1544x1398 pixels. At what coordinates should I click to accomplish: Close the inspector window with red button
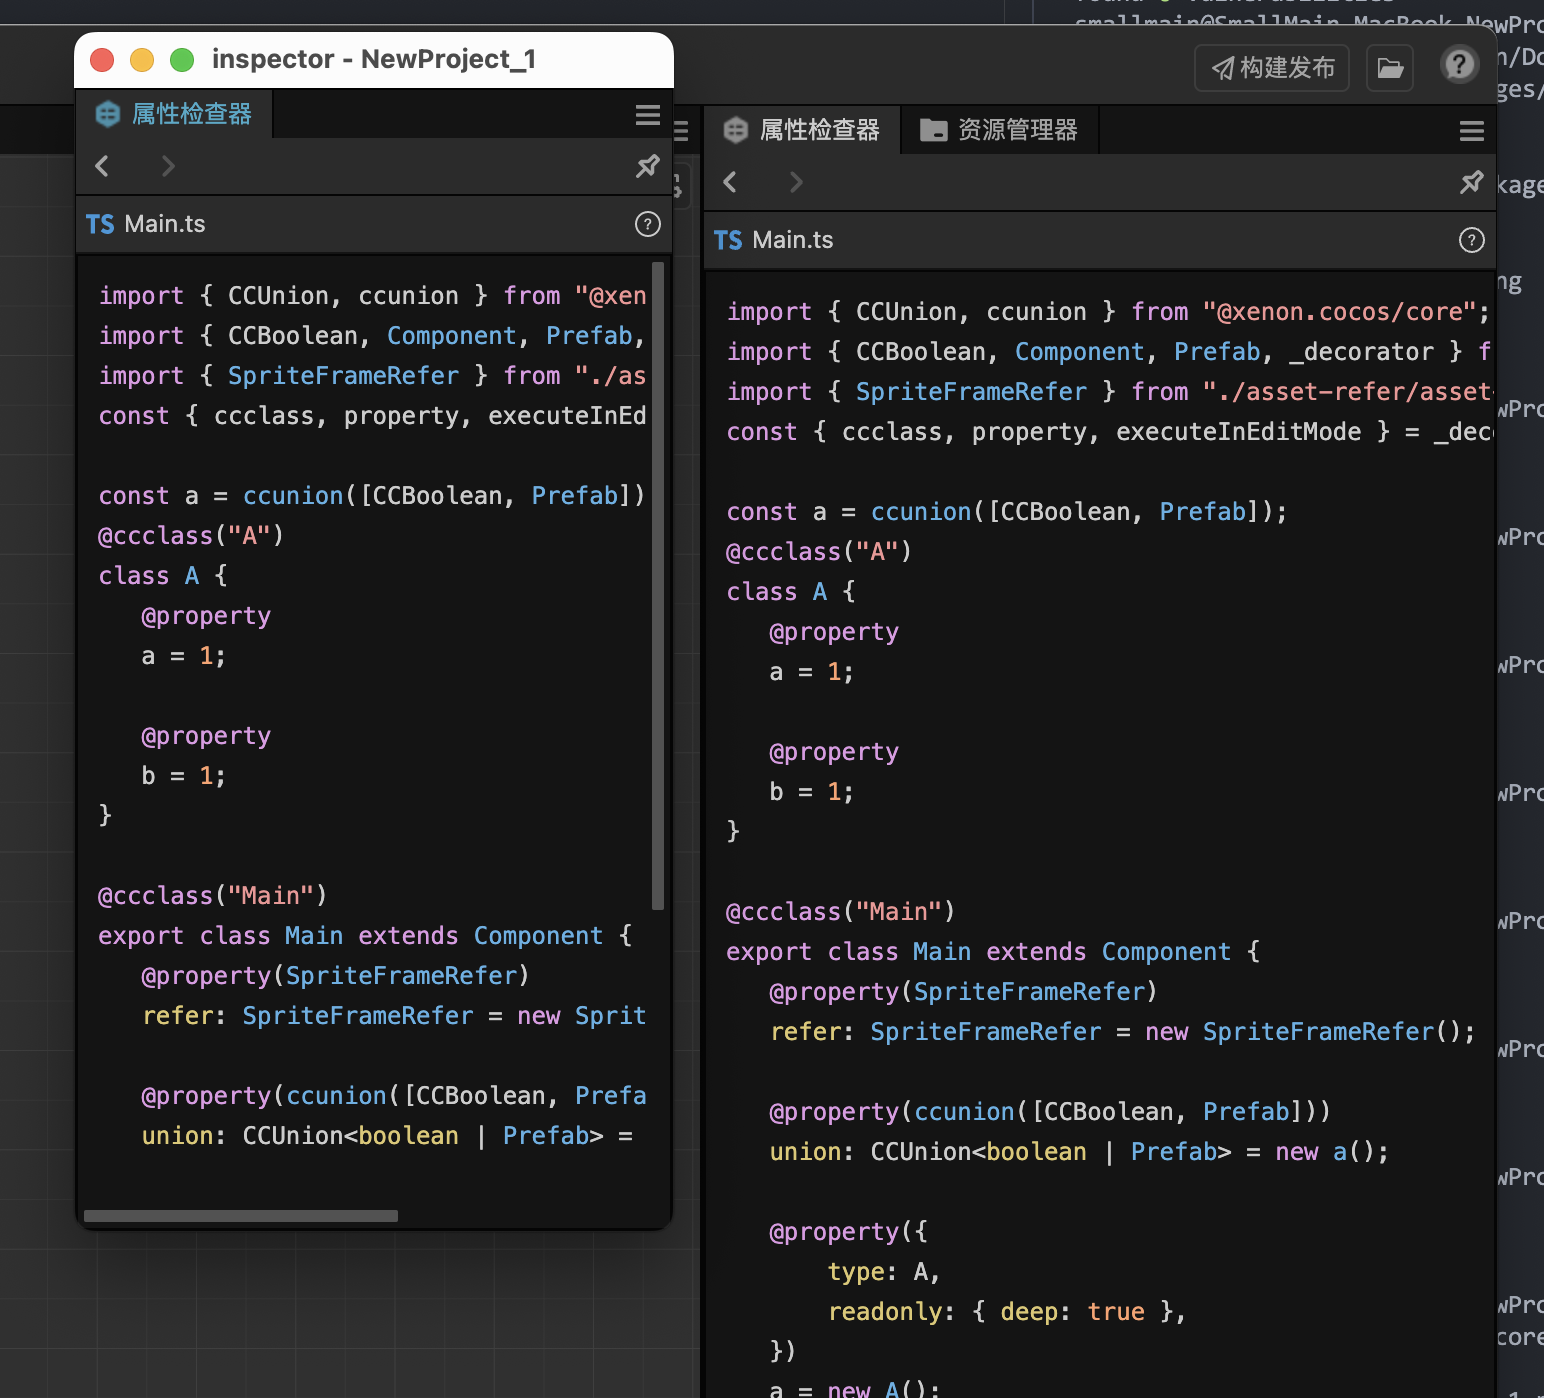coord(102,60)
